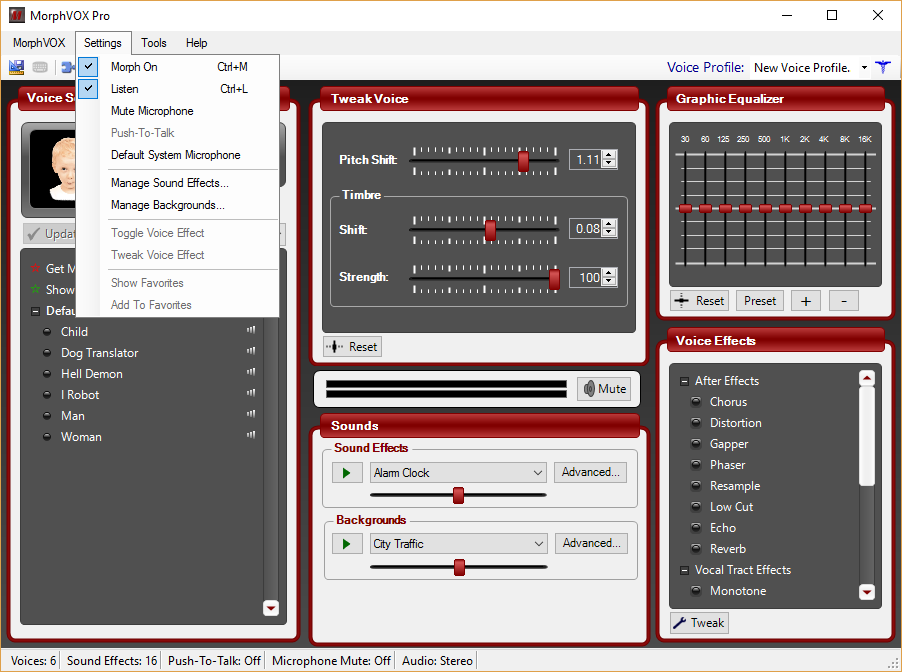Toggle the Distortion effect
This screenshot has width=902, height=672.
[x=696, y=423]
